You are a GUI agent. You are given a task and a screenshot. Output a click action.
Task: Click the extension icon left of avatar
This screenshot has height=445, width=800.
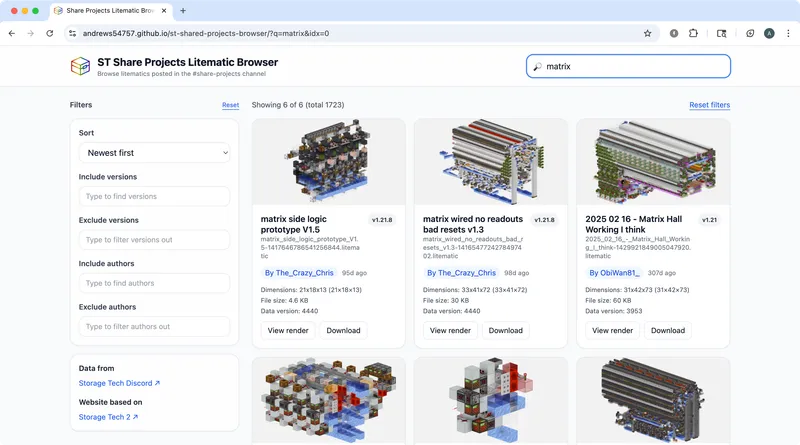pyautogui.click(x=750, y=33)
